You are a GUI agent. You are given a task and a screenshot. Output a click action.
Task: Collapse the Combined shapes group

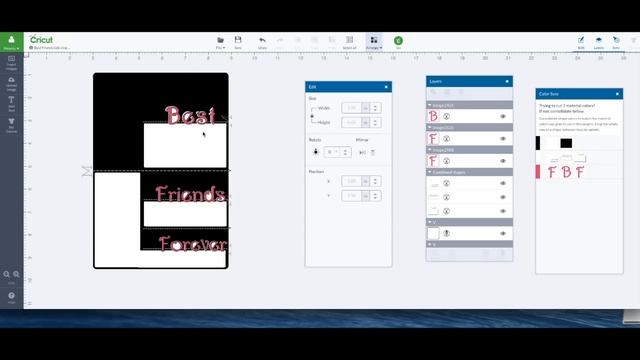pyautogui.click(x=429, y=172)
